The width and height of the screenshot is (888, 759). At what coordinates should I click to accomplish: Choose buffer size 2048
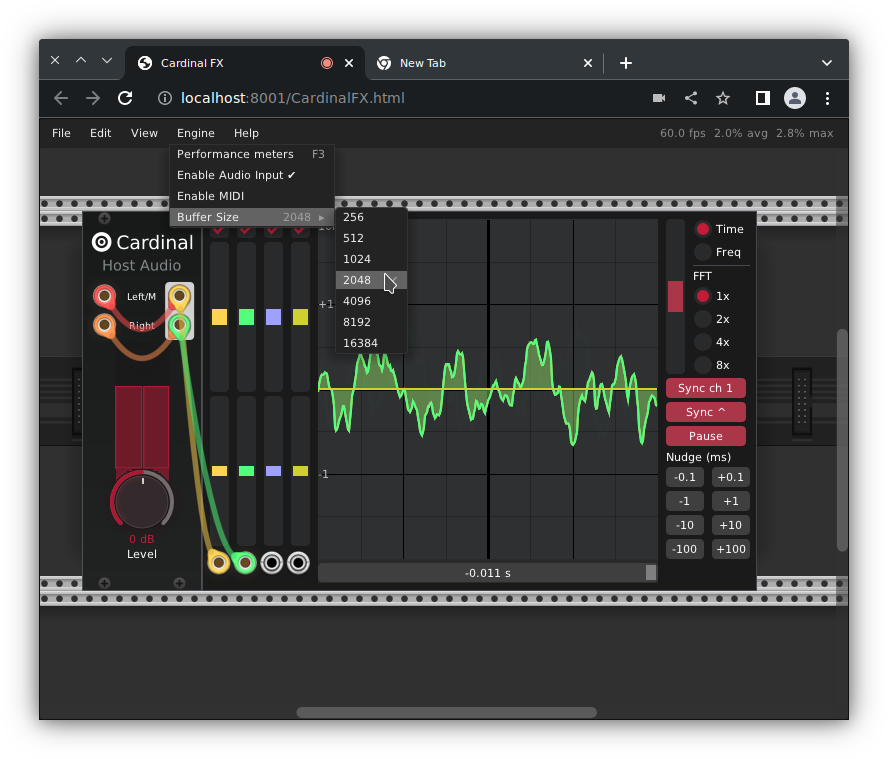click(372, 280)
